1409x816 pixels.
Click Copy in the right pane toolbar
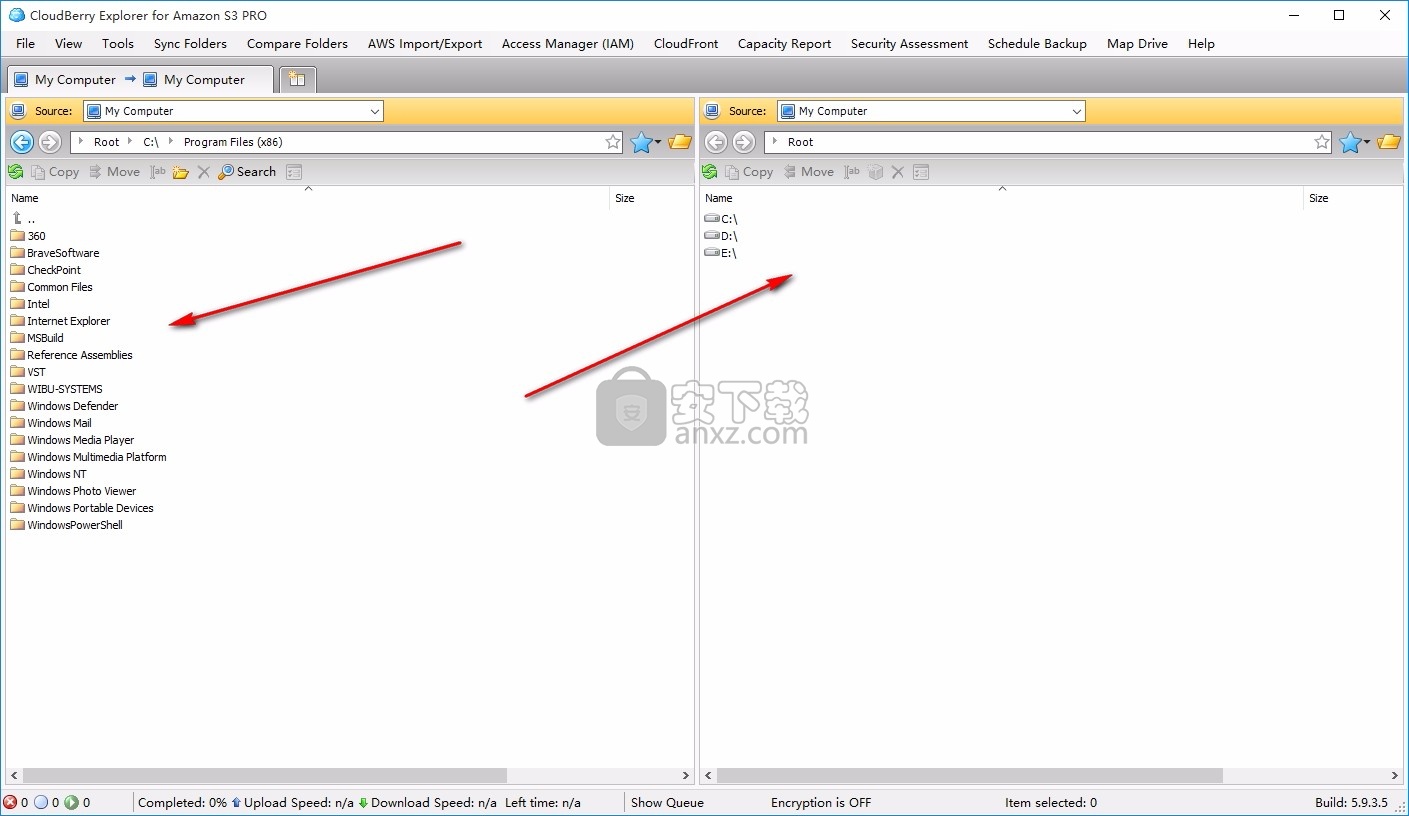pyautogui.click(x=749, y=172)
